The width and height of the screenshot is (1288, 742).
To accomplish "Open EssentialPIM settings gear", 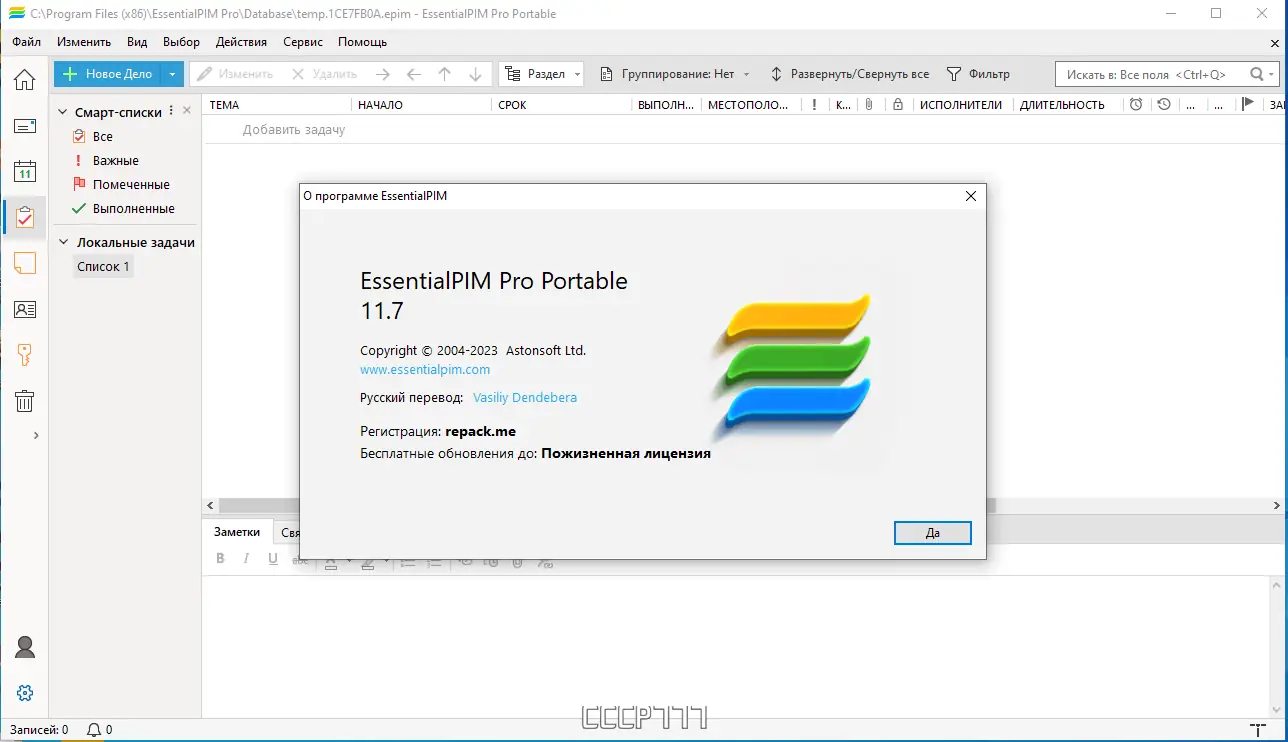I will (x=24, y=692).
